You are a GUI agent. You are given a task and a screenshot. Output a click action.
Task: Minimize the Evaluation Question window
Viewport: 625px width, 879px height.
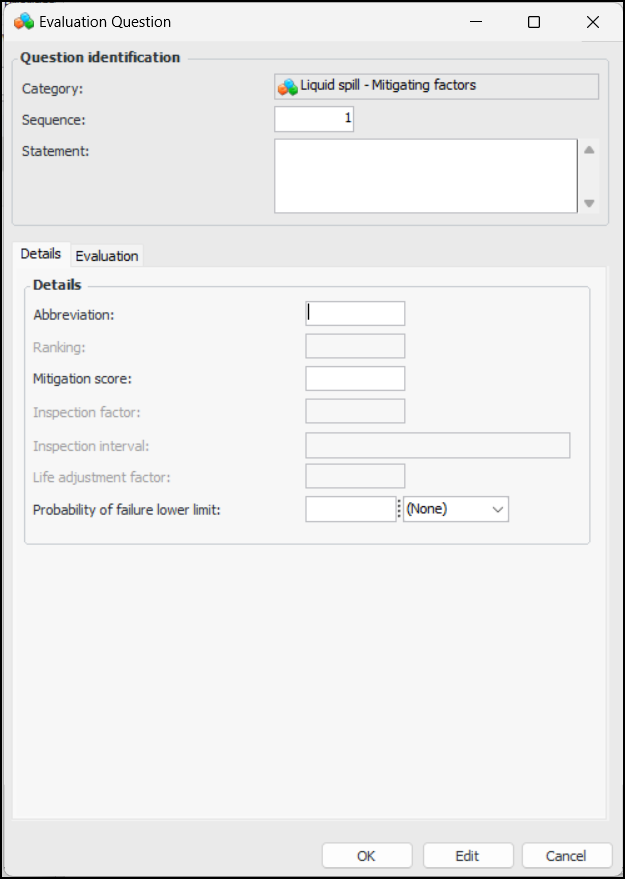[x=475, y=22]
